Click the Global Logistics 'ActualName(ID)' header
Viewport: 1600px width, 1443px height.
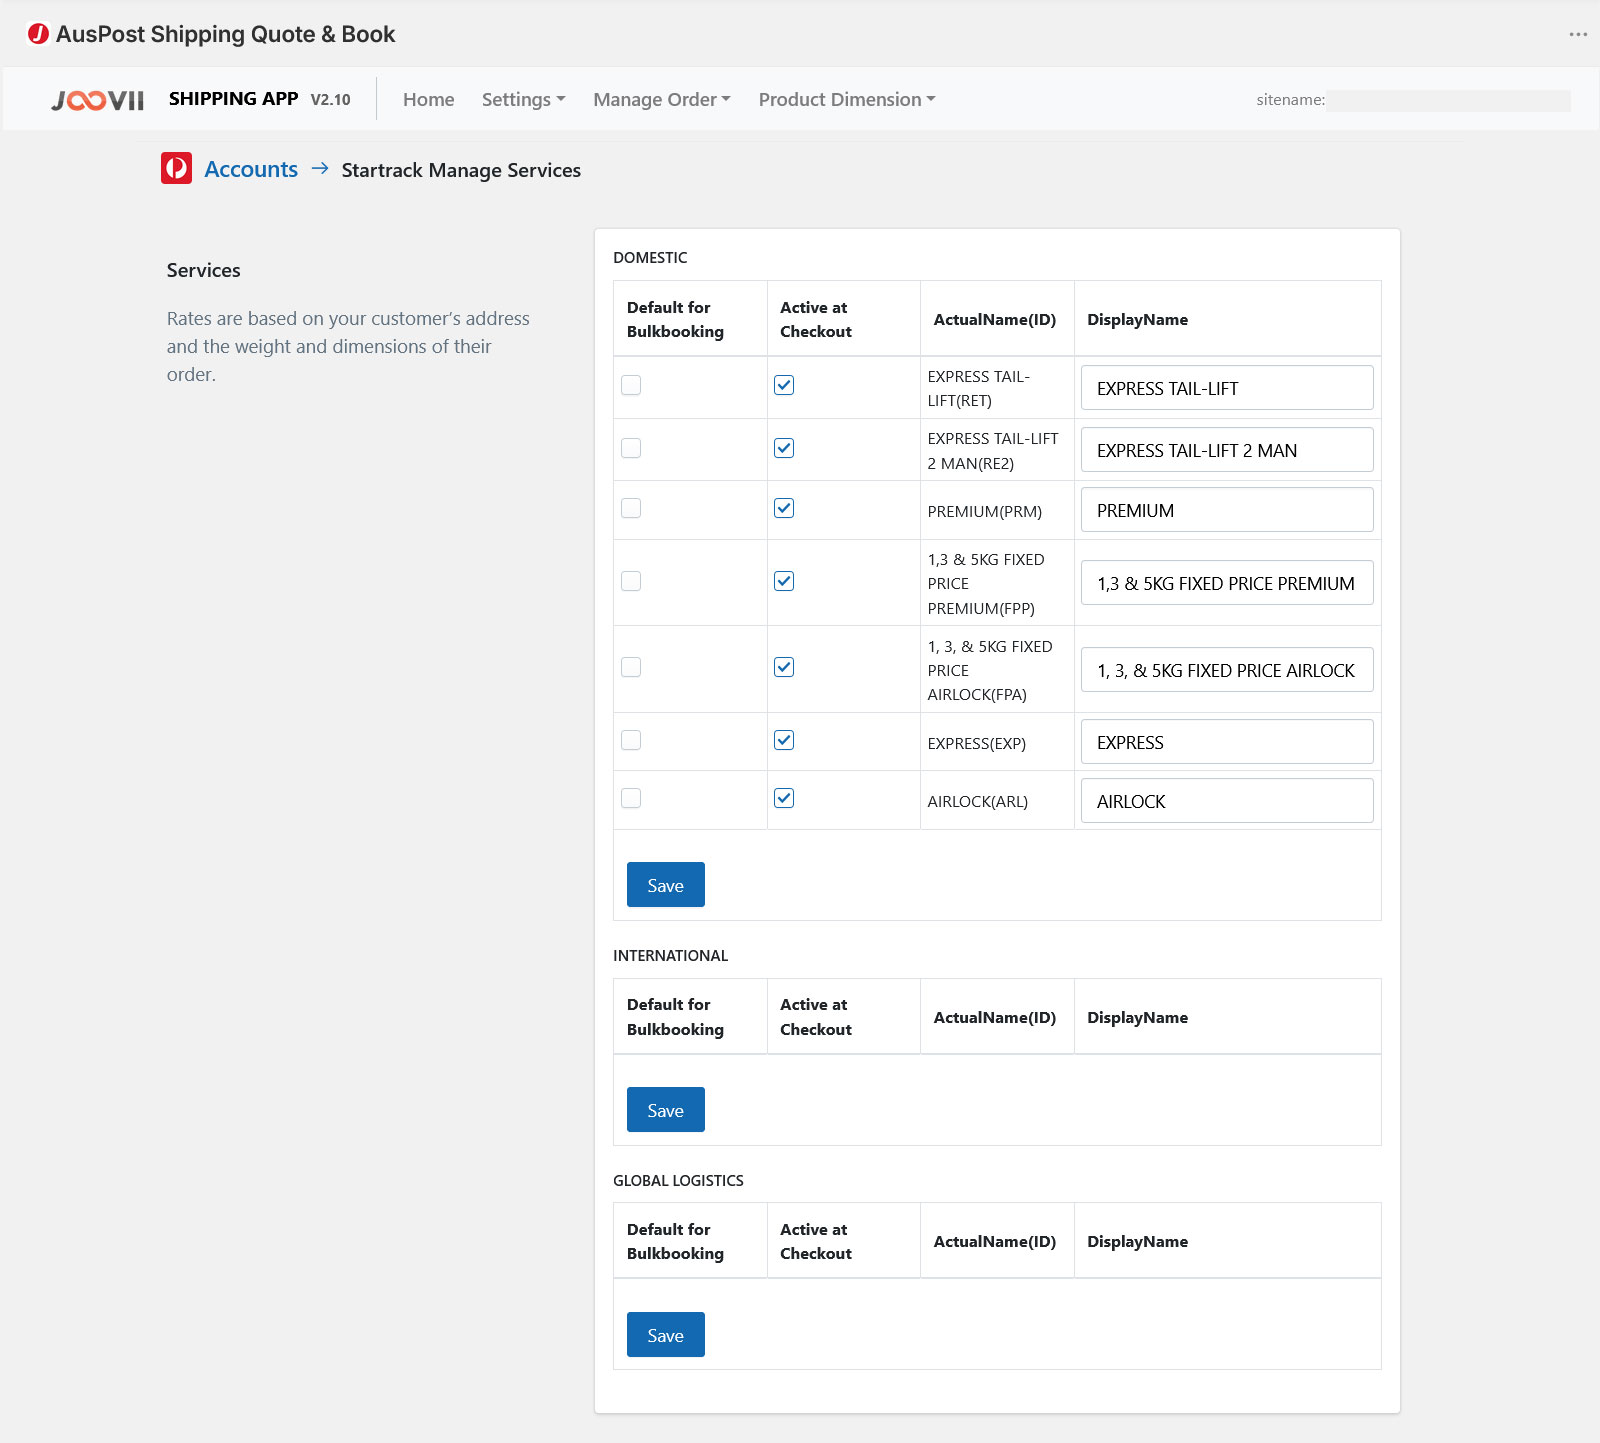995,1241
